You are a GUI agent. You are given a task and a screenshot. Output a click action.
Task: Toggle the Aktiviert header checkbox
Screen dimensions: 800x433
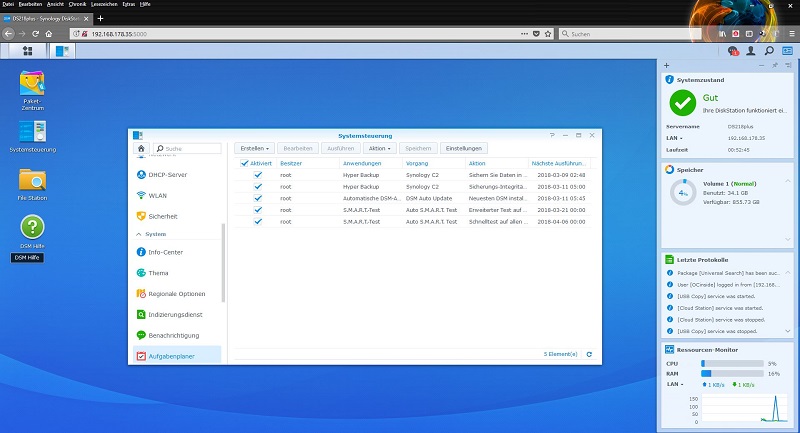(x=244, y=163)
